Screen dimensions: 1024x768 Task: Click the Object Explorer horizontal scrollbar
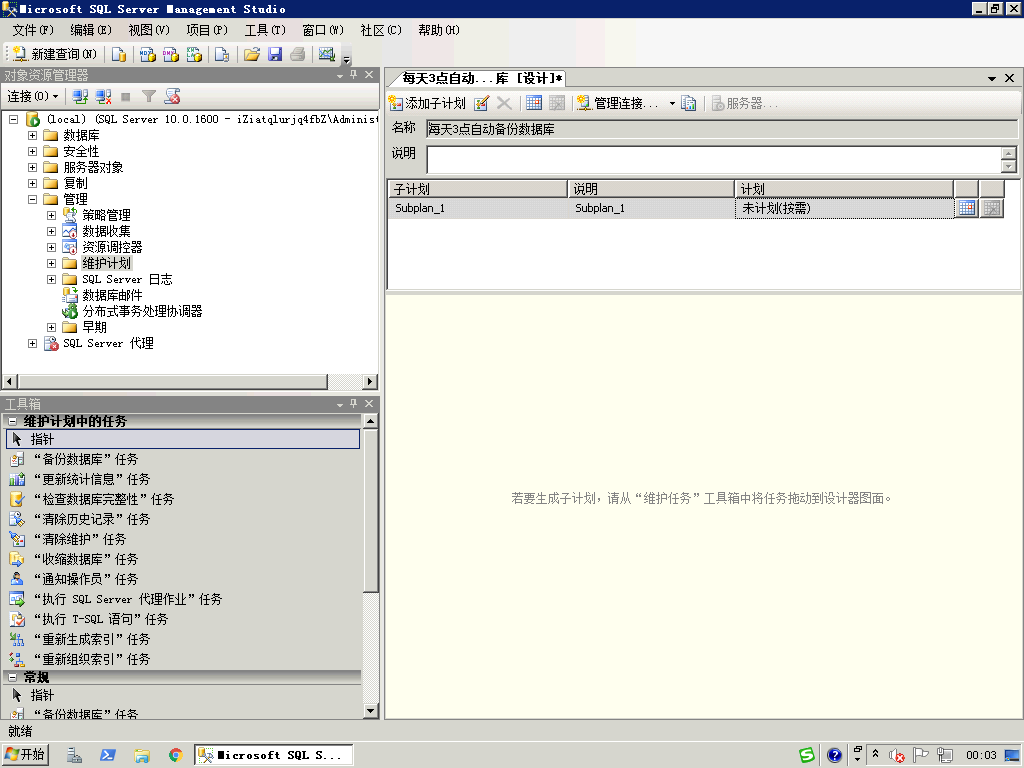191,381
